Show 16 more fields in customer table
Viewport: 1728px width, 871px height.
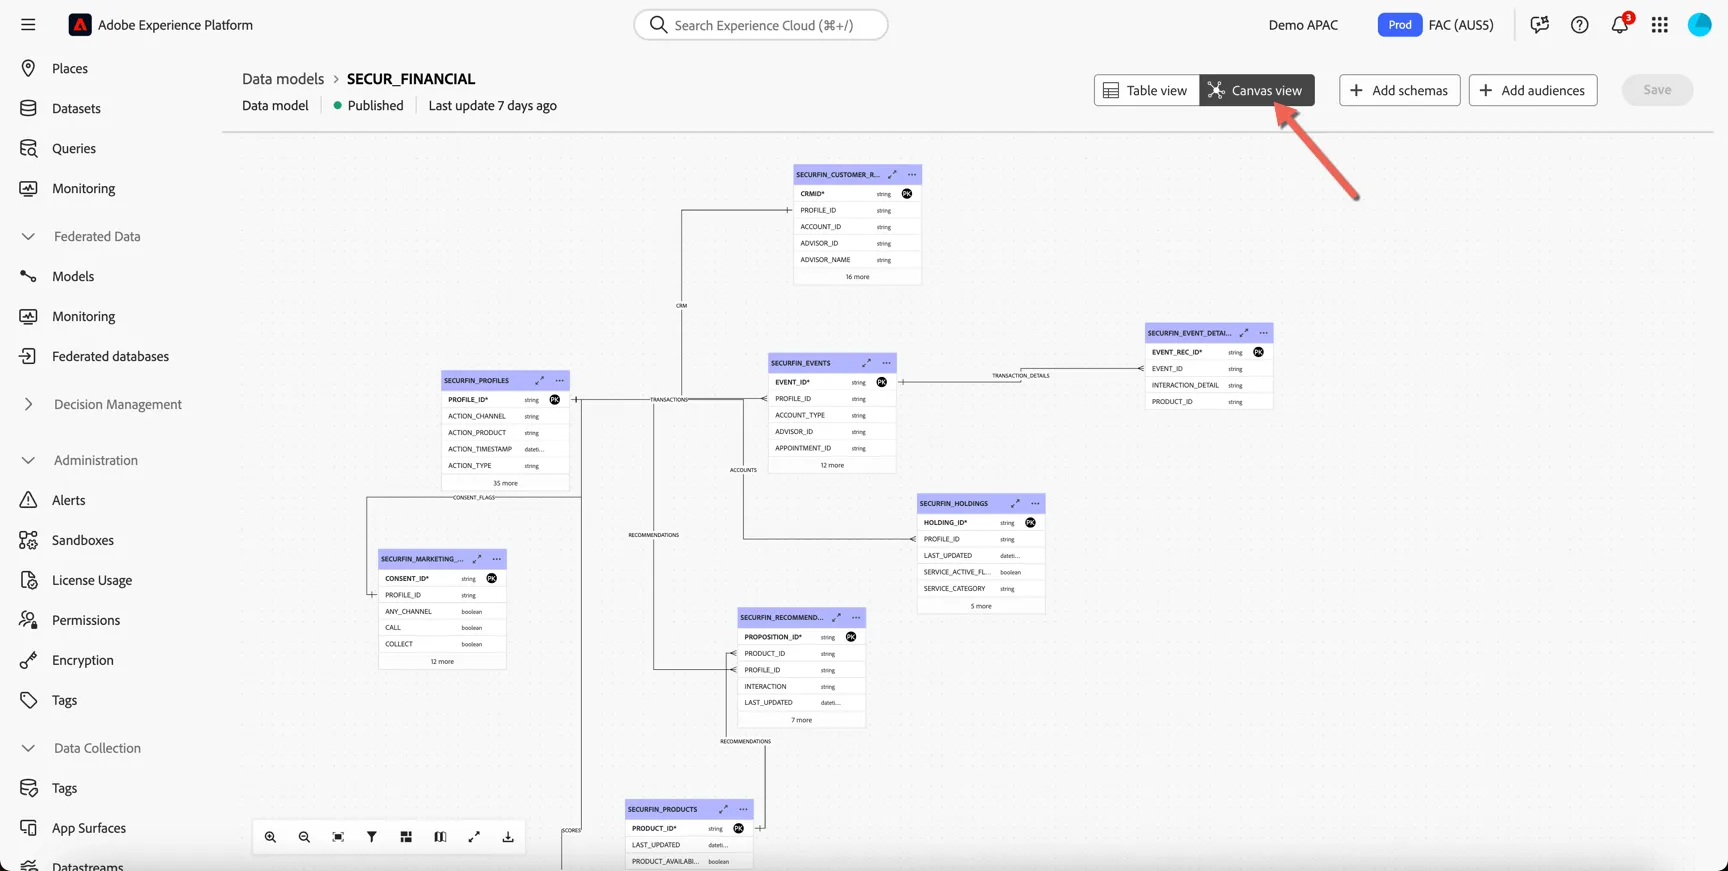click(857, 277)
